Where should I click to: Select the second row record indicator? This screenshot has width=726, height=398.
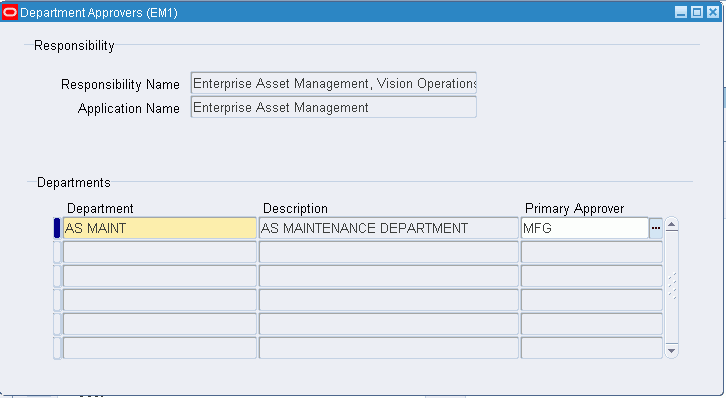(x=57, y=252)
